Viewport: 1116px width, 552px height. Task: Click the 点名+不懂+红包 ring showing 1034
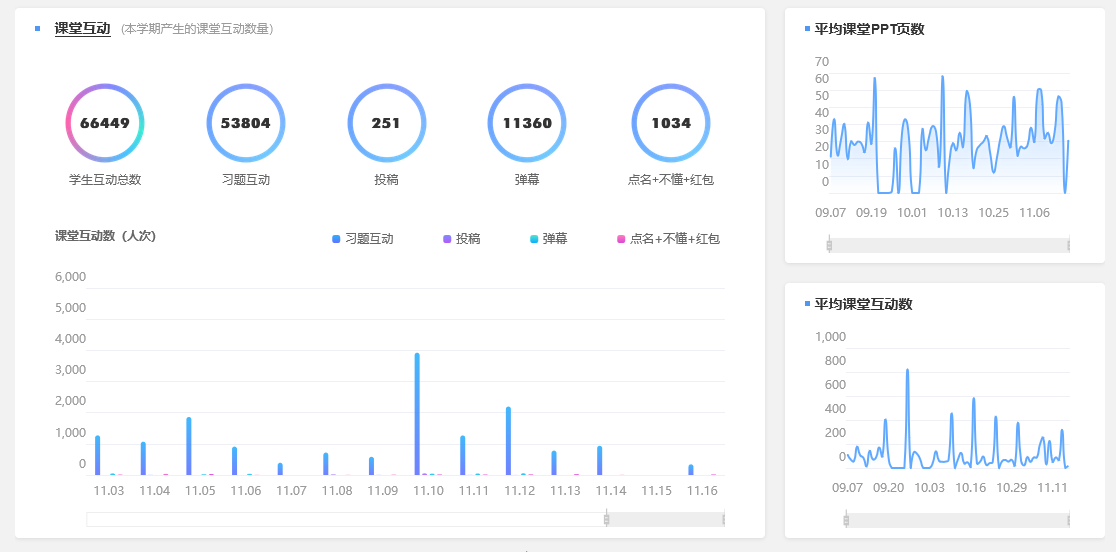(x=671, y=123)
